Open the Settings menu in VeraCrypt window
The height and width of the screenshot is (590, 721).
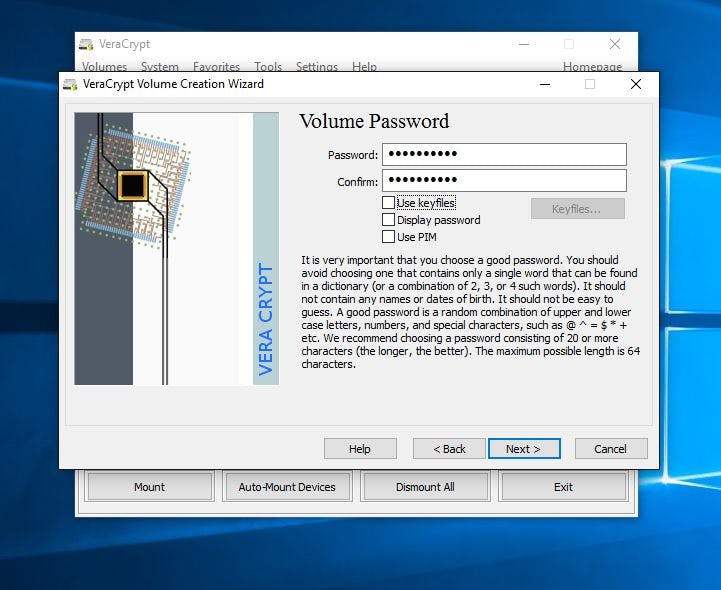317,67
